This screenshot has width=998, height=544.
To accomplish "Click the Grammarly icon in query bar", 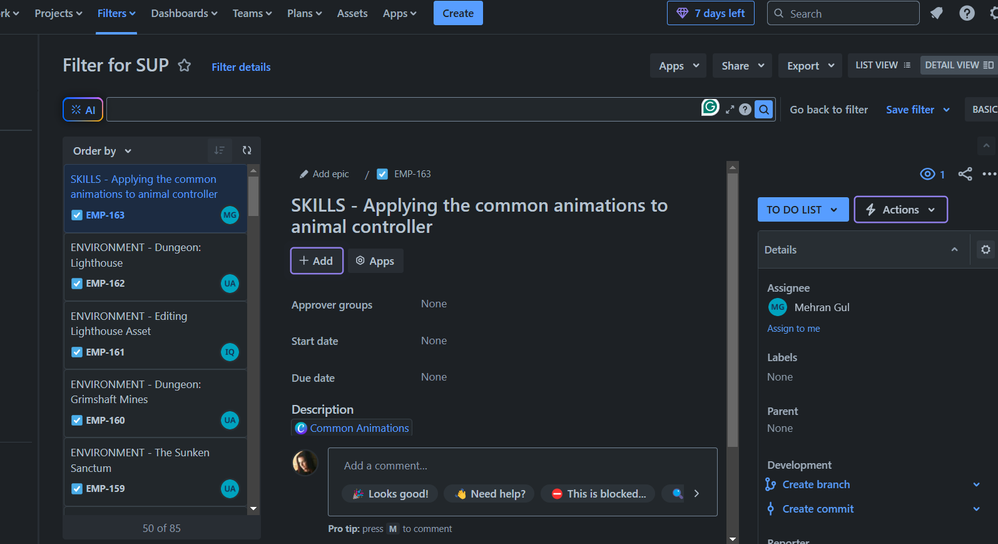I will pos(710,108).
